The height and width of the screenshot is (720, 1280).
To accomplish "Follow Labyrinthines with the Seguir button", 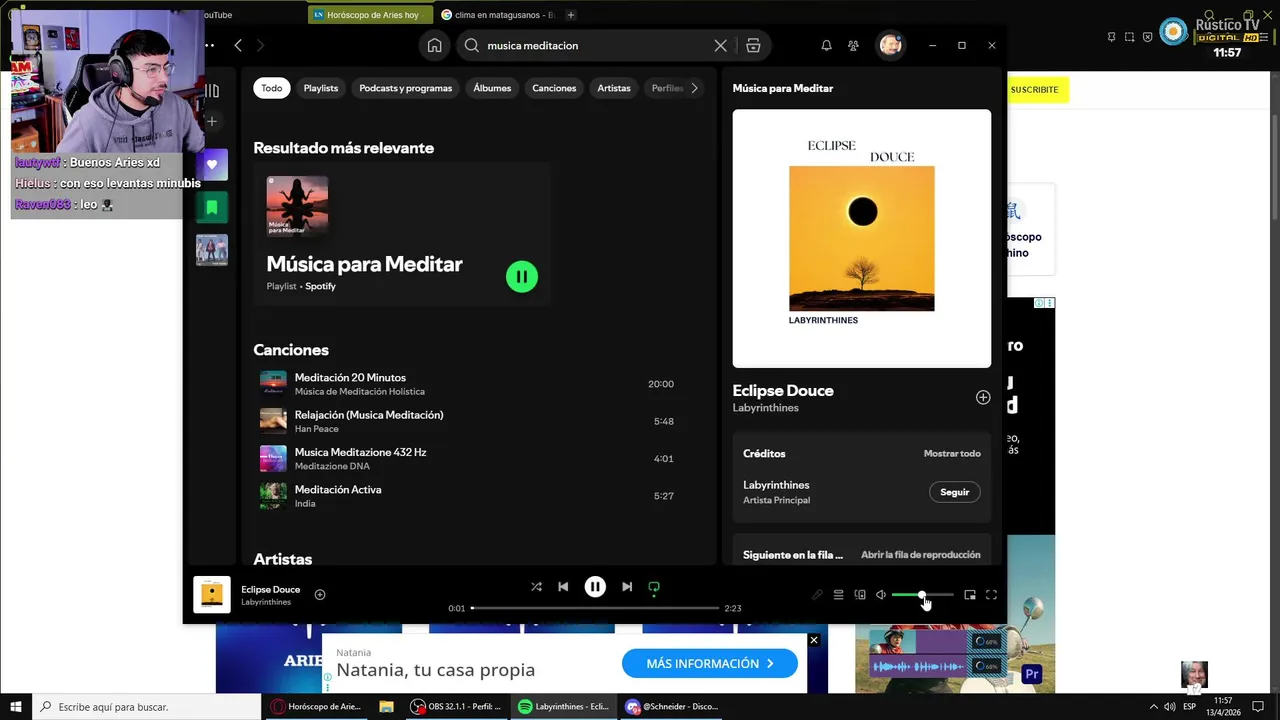I will click(x=955, y=492).
